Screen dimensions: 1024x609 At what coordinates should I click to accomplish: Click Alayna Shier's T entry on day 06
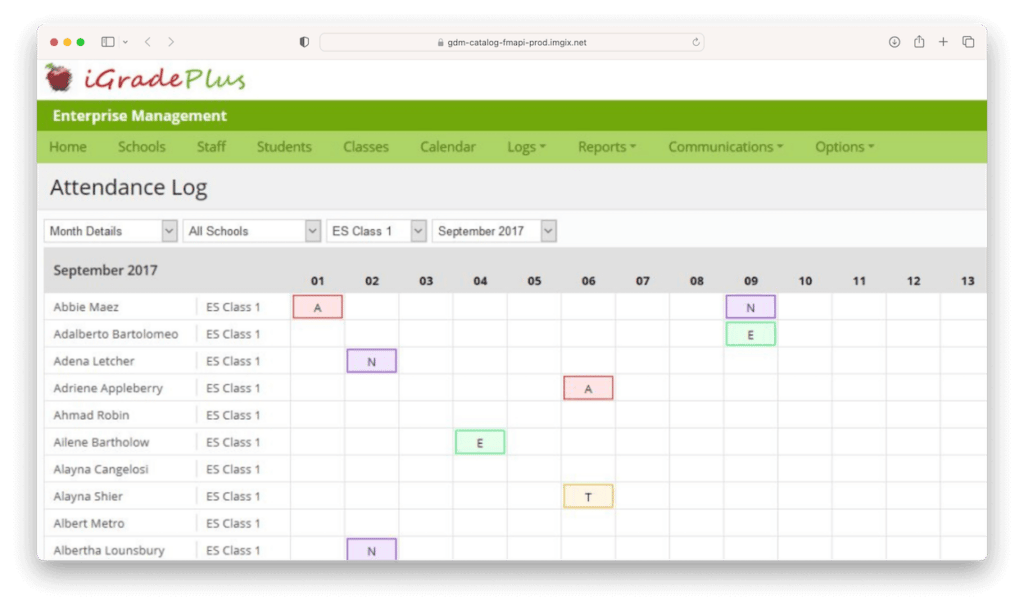tap(588, 497)
